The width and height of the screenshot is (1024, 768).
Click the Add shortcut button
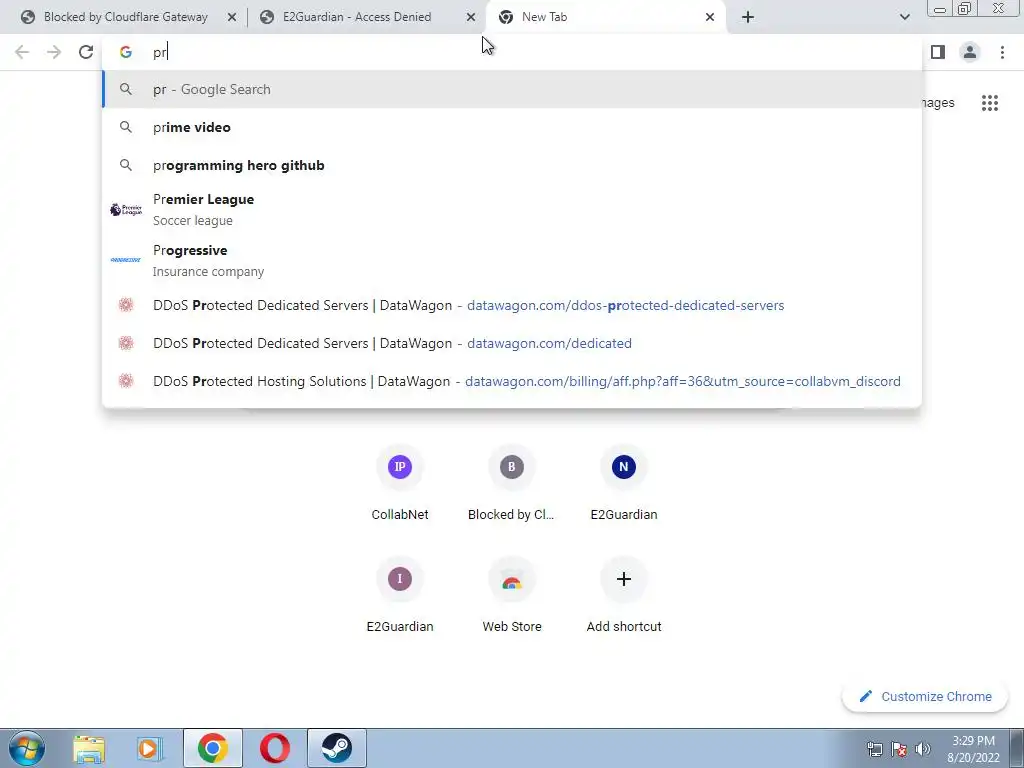coord(624,595)
